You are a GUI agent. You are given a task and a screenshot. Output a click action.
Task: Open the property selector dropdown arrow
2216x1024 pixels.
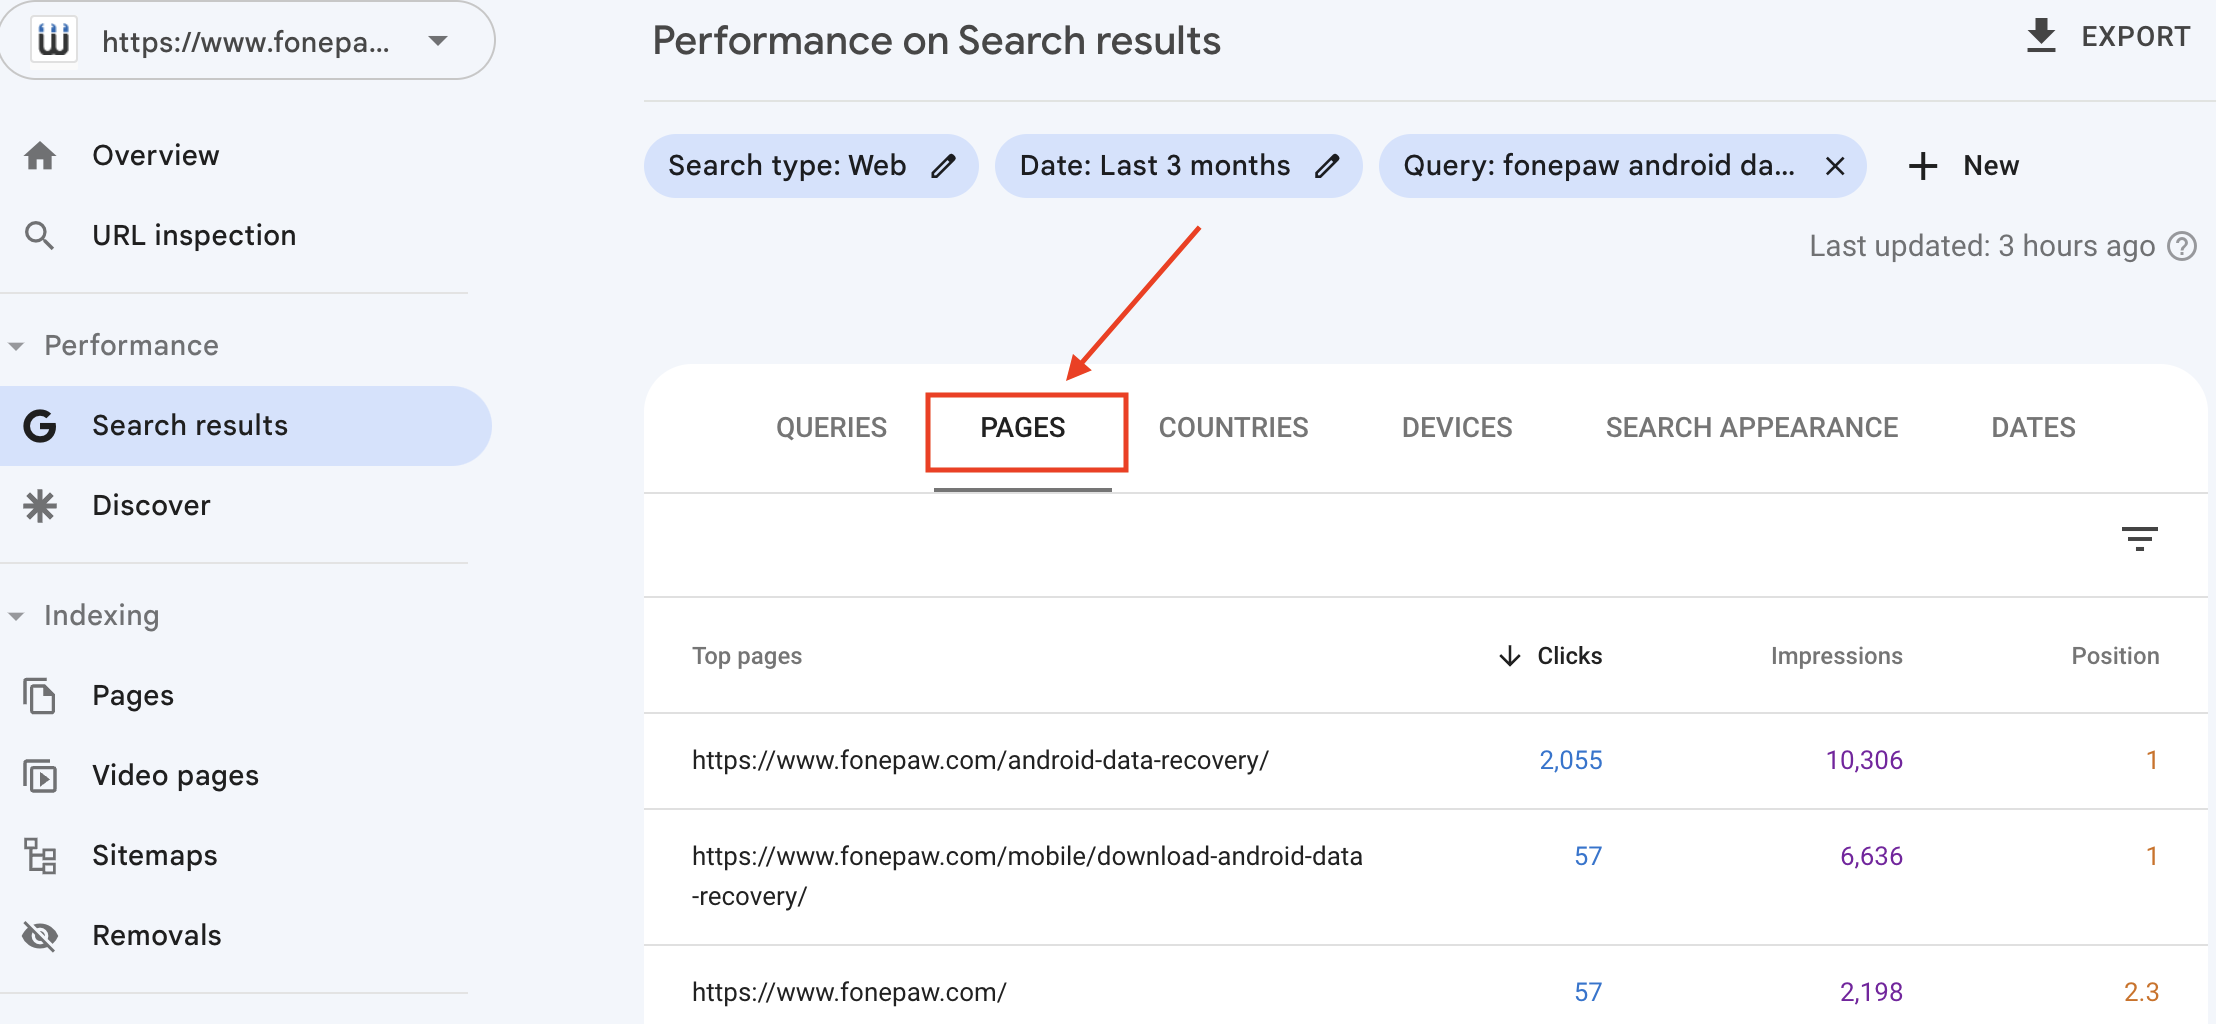(437, 41)
